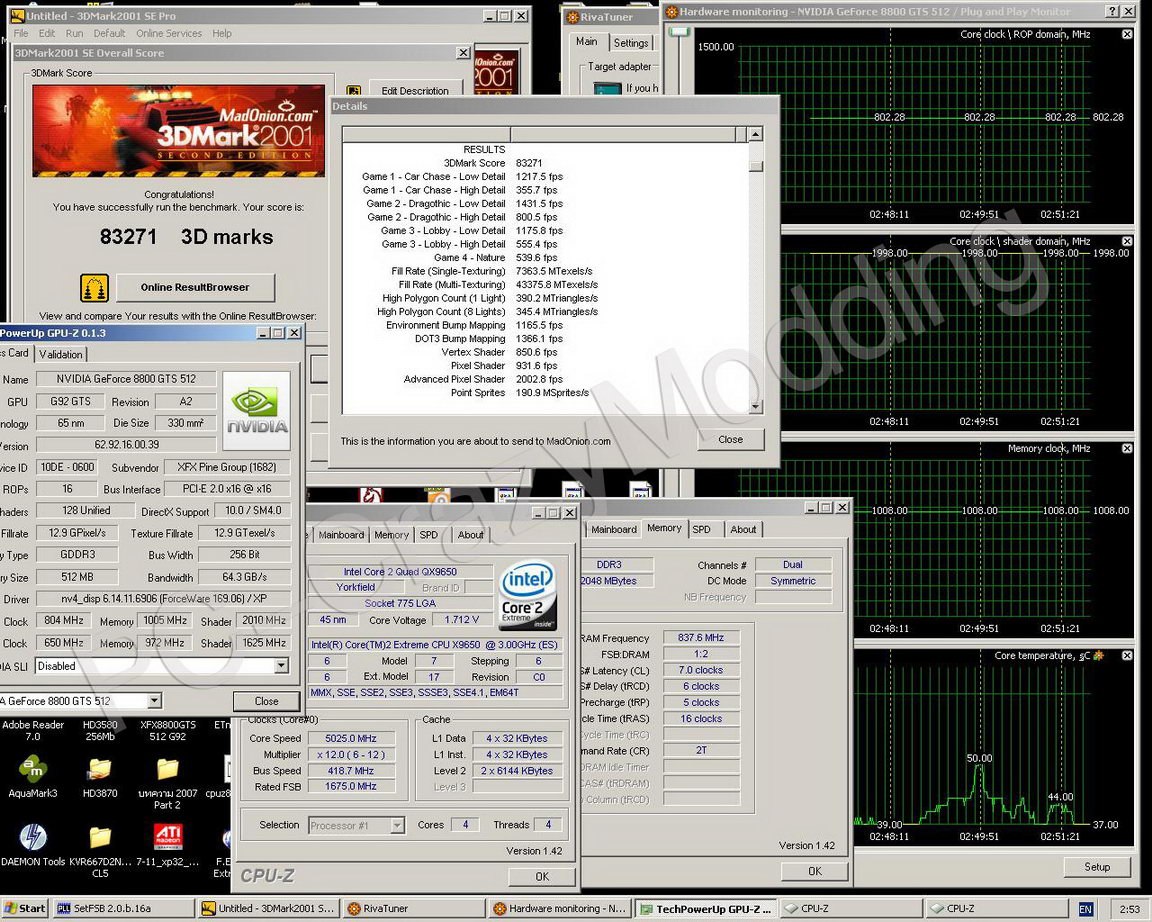This screenshot has height=922, width=1152.
Task: Click the RivaTuner target adapter monitor icon
Action: 608,88
